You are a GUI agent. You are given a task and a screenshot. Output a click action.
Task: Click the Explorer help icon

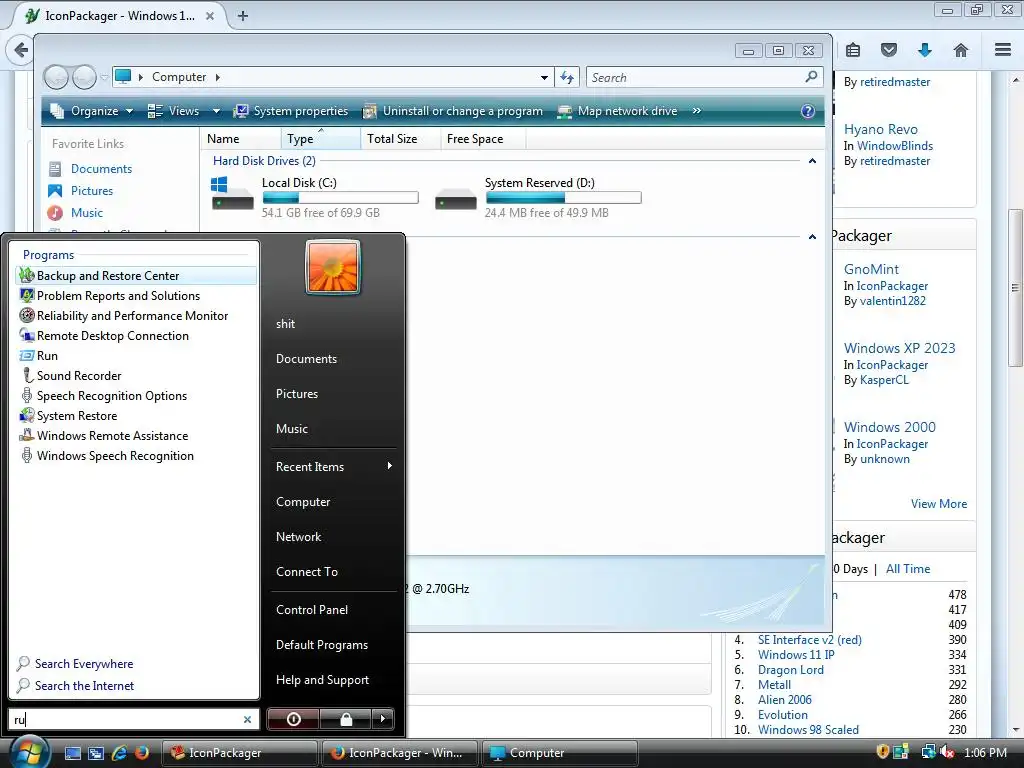[x=808, y=111]
